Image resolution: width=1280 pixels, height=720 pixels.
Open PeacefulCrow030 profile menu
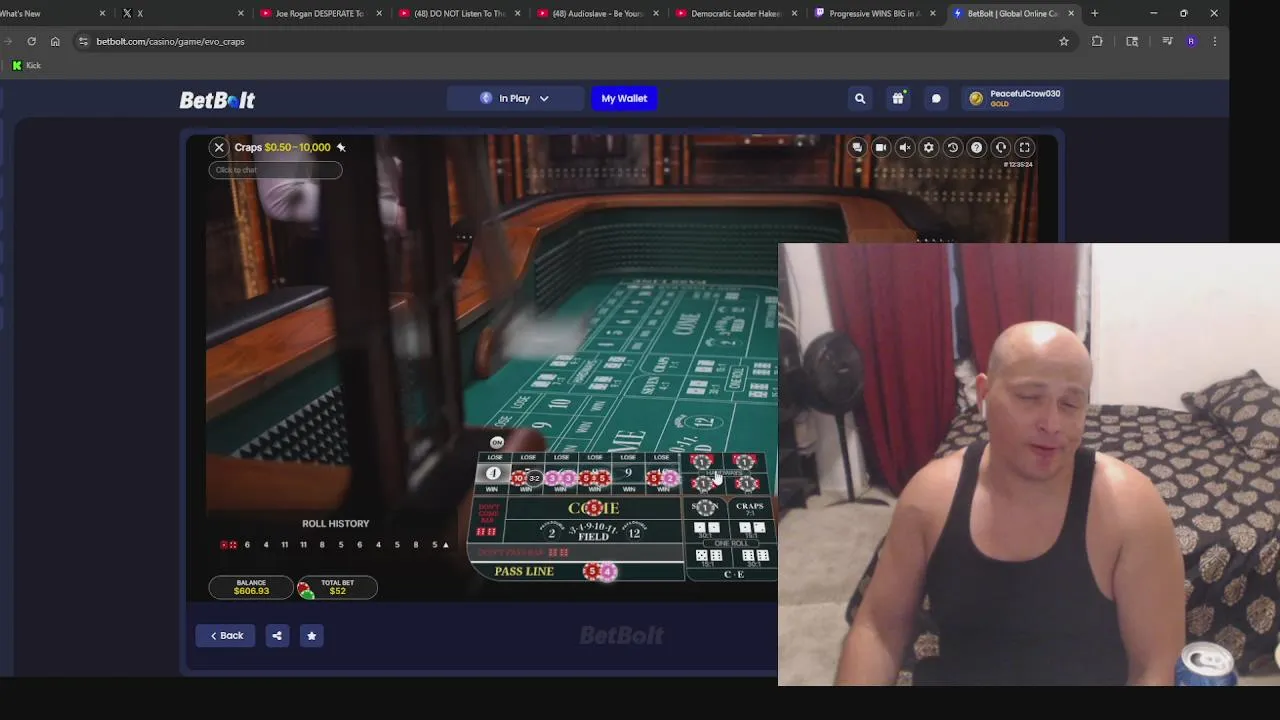point(1015,98)
